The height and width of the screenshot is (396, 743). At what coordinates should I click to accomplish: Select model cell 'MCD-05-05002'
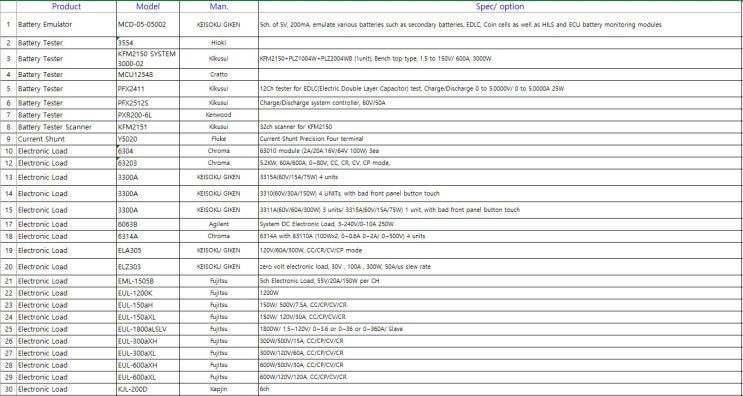[148, 25]
